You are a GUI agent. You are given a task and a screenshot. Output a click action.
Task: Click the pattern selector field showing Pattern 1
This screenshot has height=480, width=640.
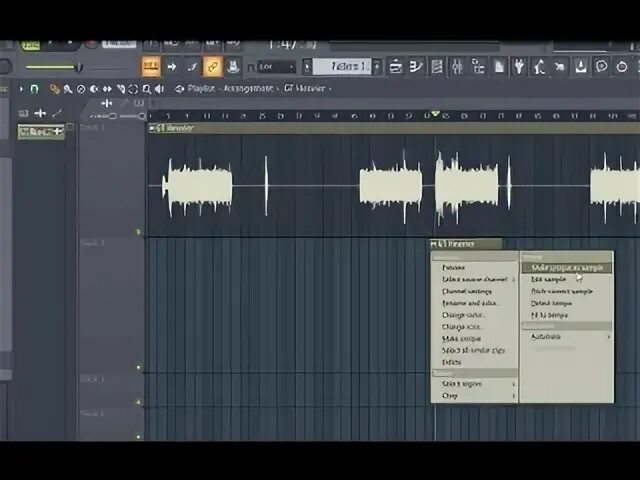[342, 66]
